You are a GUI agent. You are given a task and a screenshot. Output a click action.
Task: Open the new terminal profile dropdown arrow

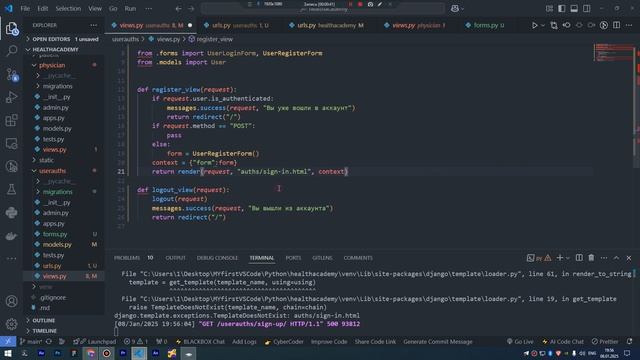568,258
